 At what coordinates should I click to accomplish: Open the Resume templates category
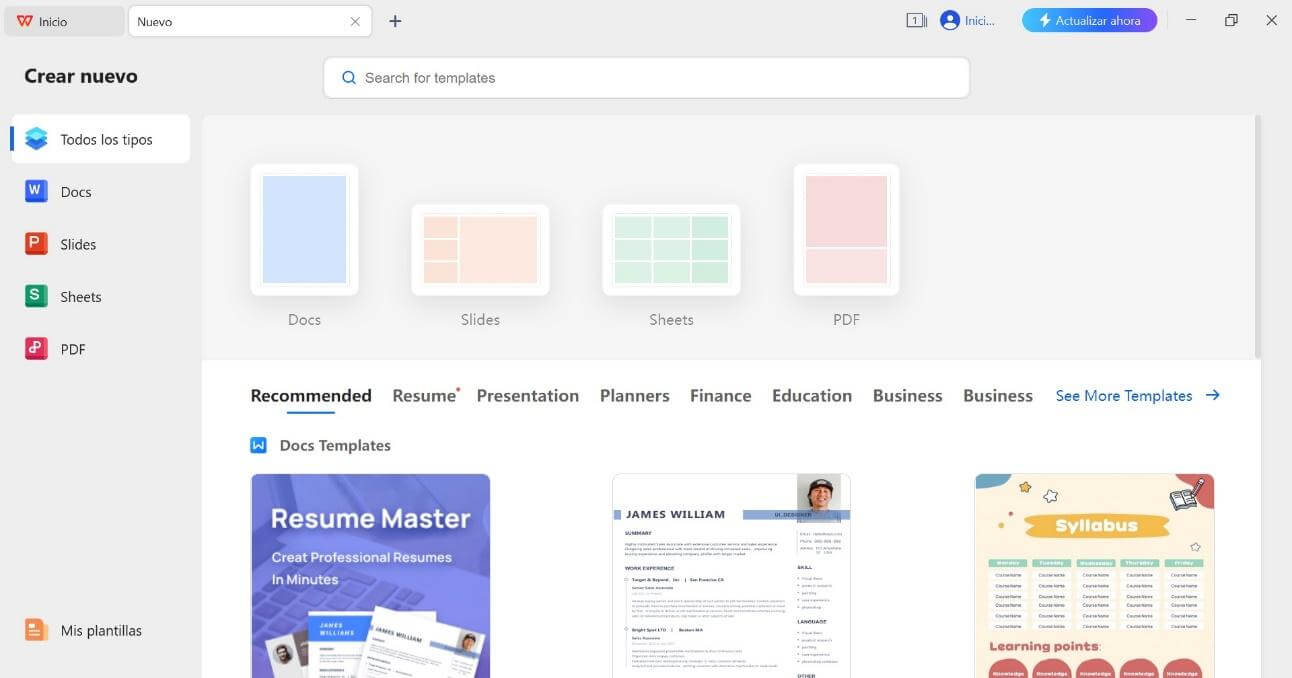423,395
